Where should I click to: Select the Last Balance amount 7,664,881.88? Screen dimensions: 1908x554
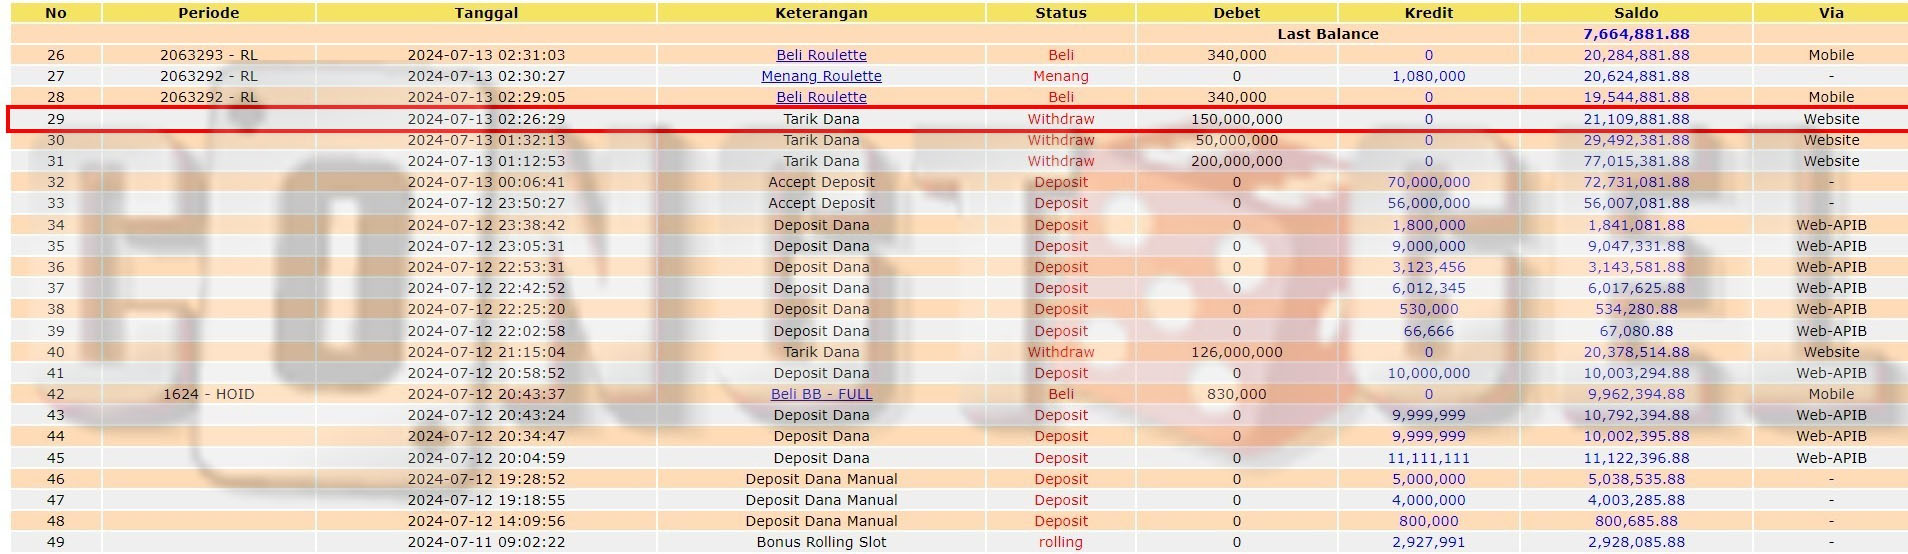point(1636,34)
